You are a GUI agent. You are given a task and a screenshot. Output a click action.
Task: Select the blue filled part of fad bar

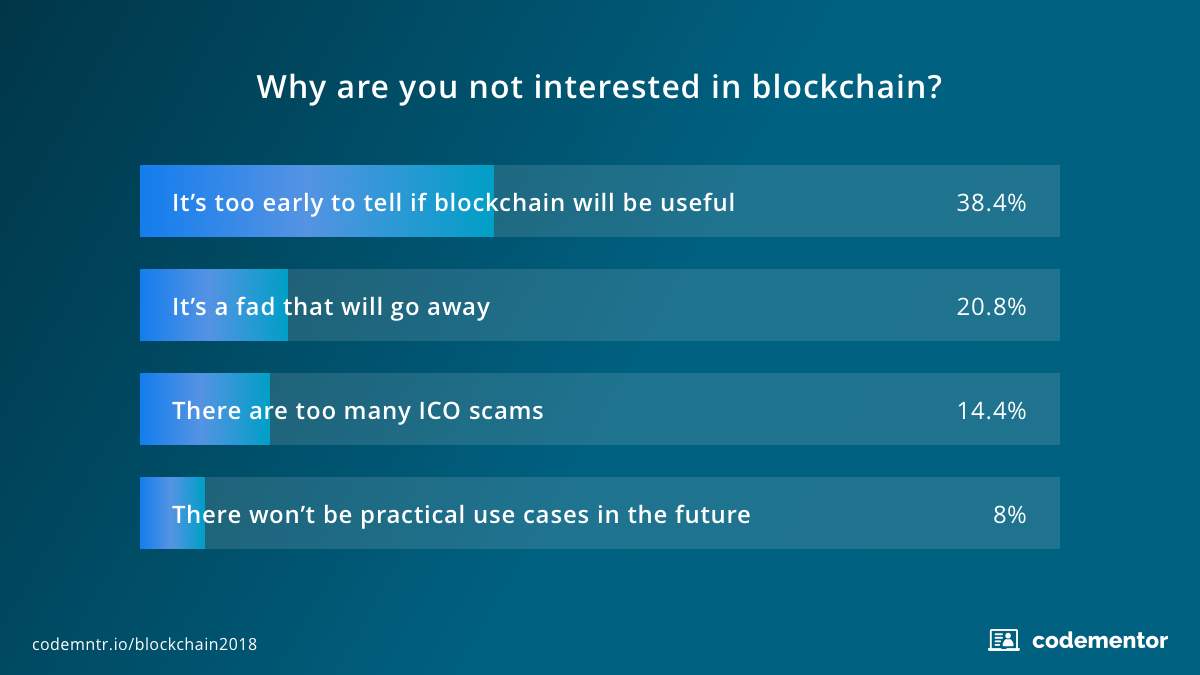coord(214,305)
